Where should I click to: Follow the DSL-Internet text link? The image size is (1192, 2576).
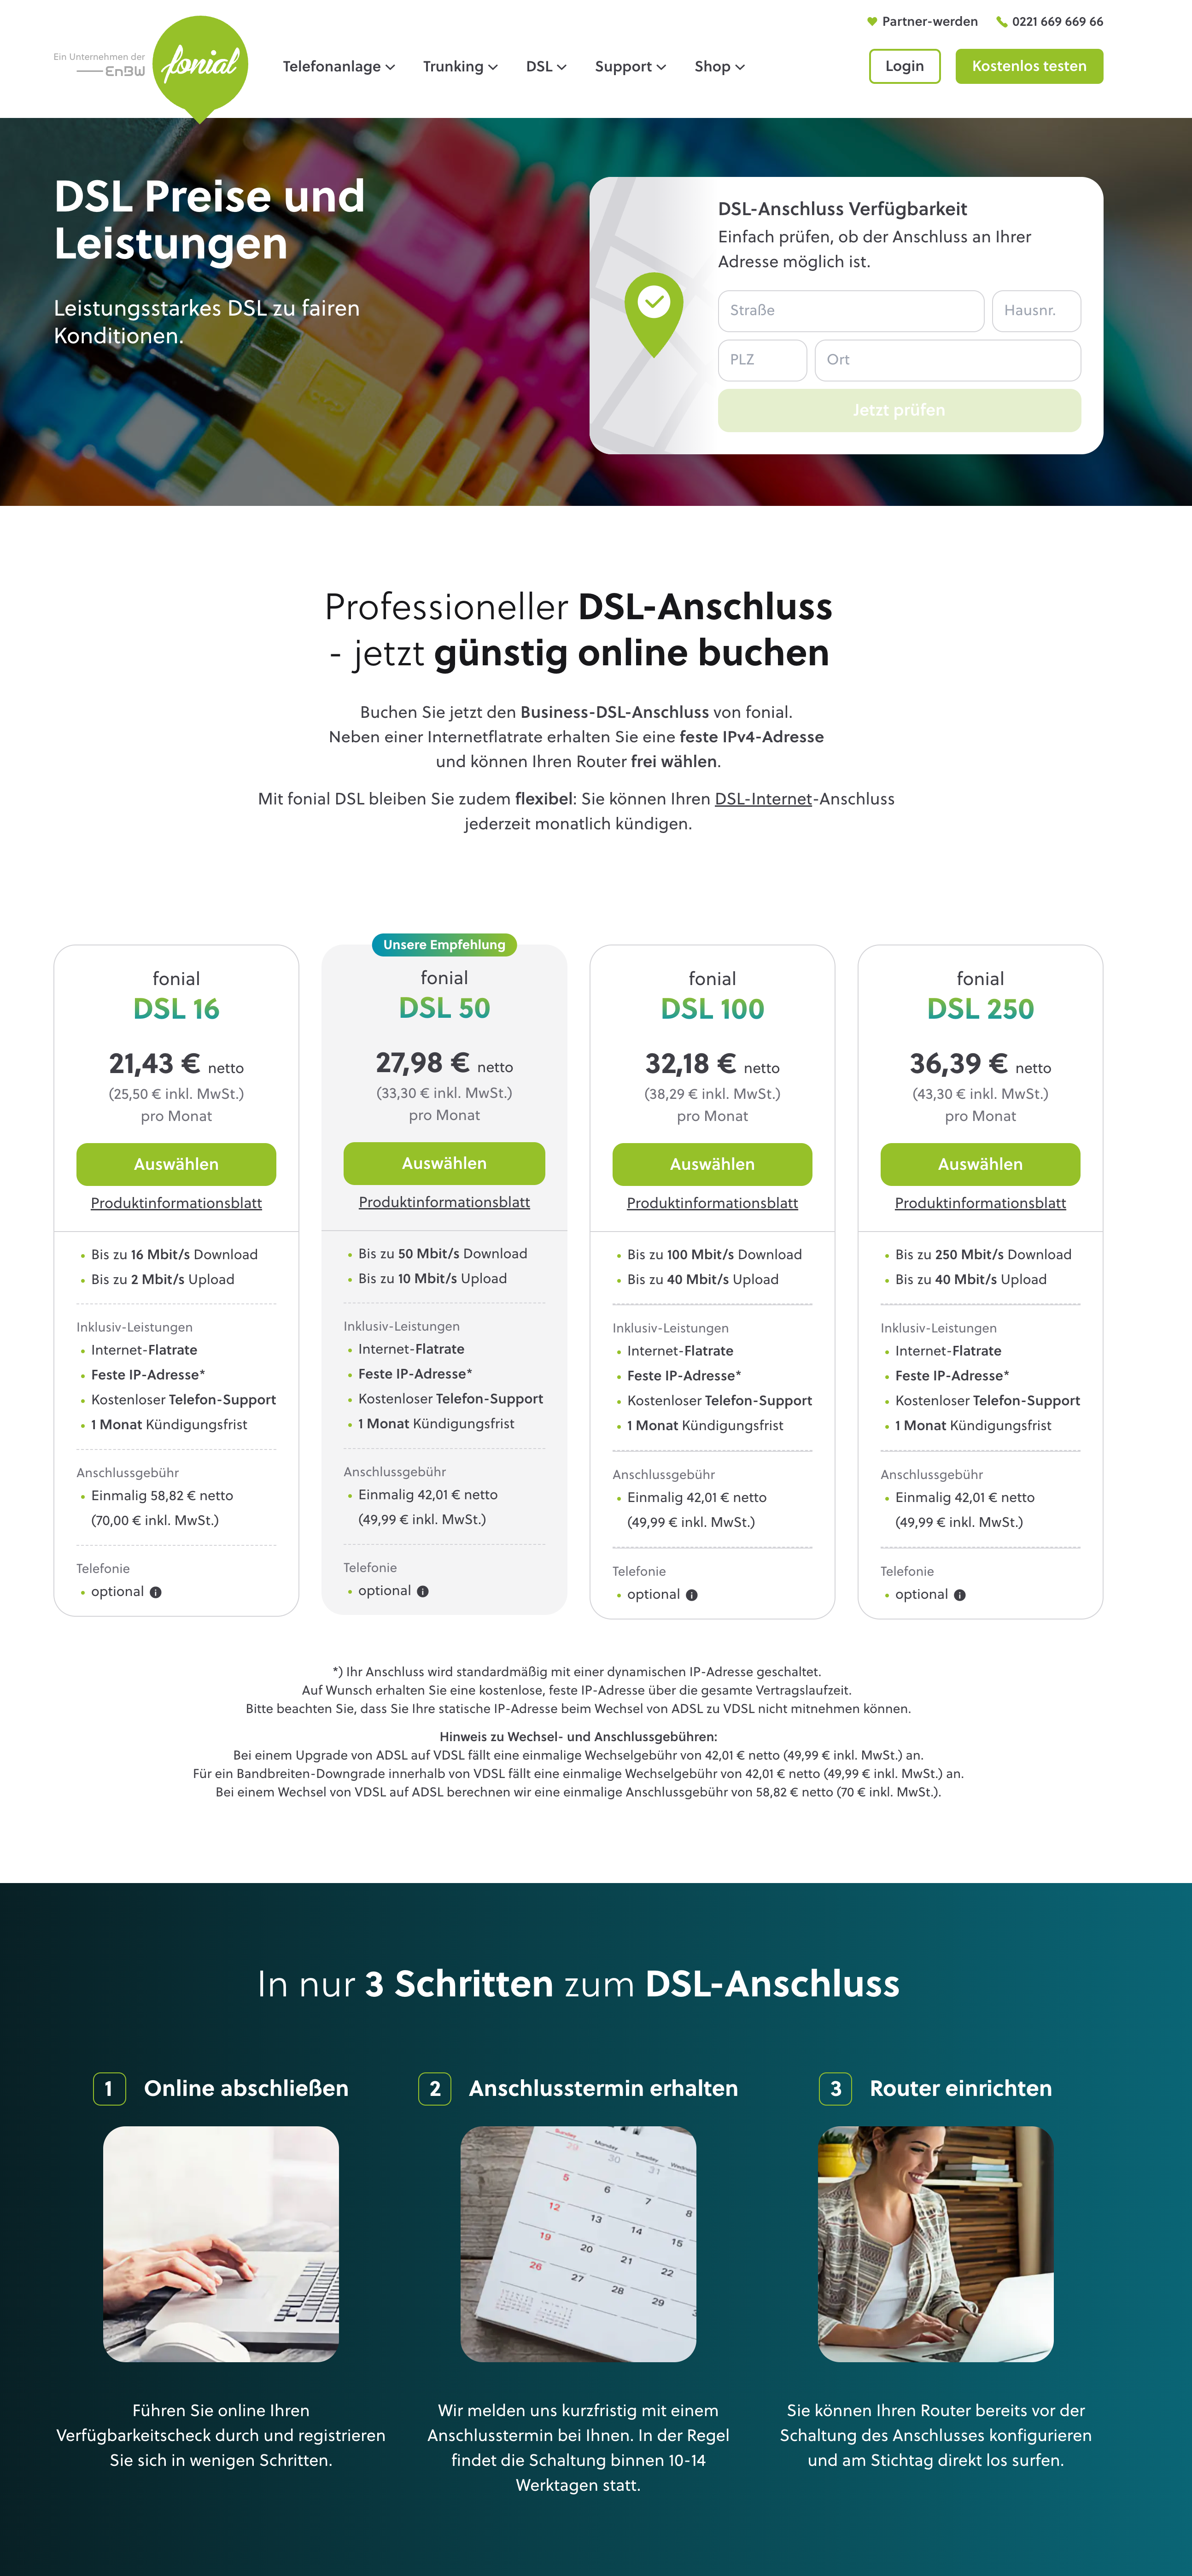[763, 799]
